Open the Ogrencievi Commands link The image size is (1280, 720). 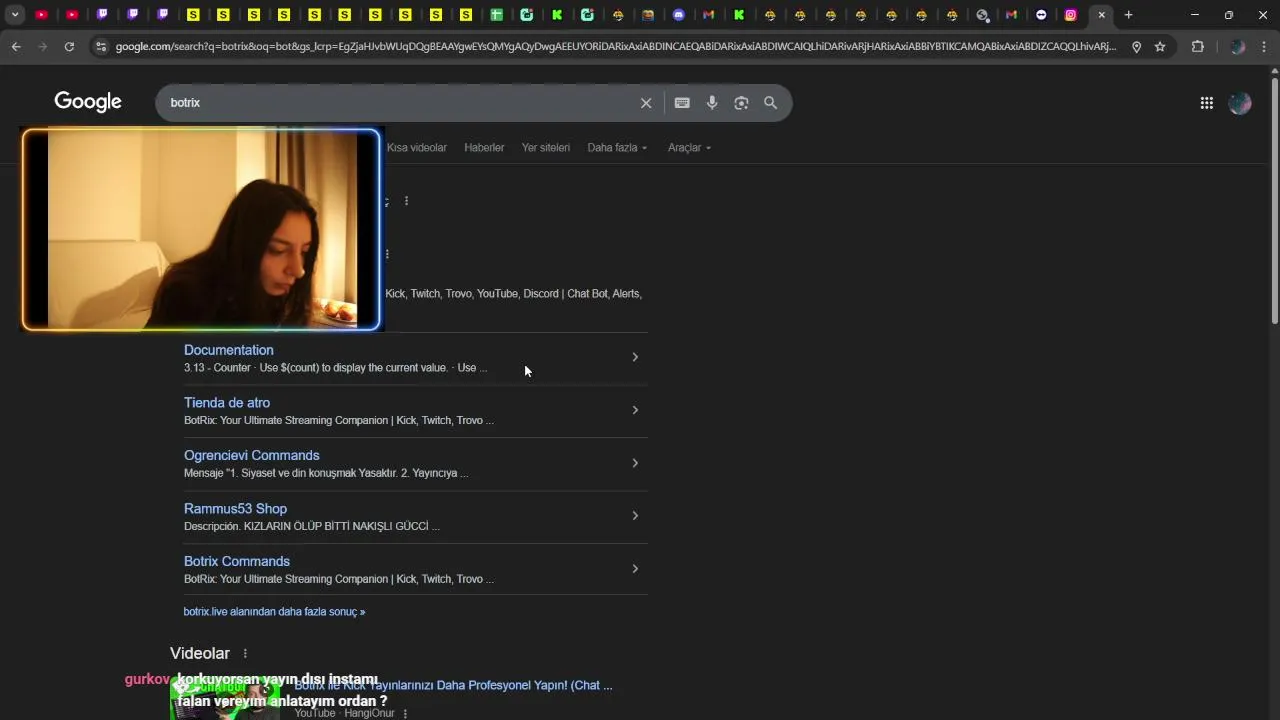(x=252, y=456)
